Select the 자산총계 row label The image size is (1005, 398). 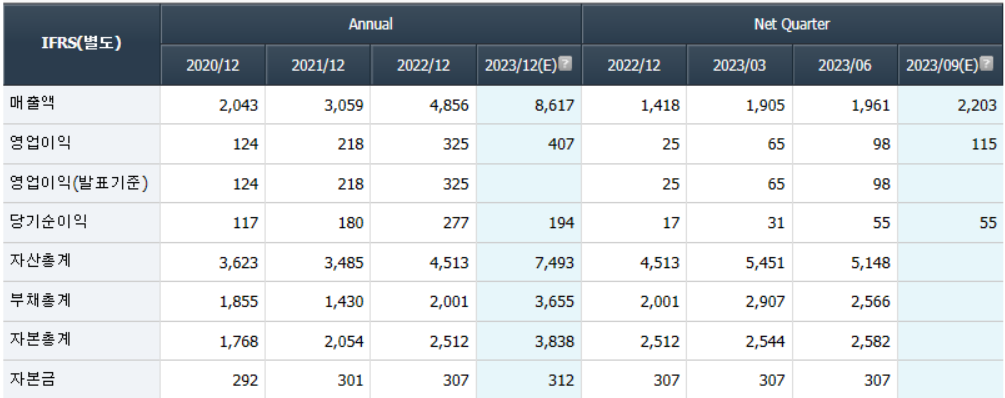tap(40, 261)
